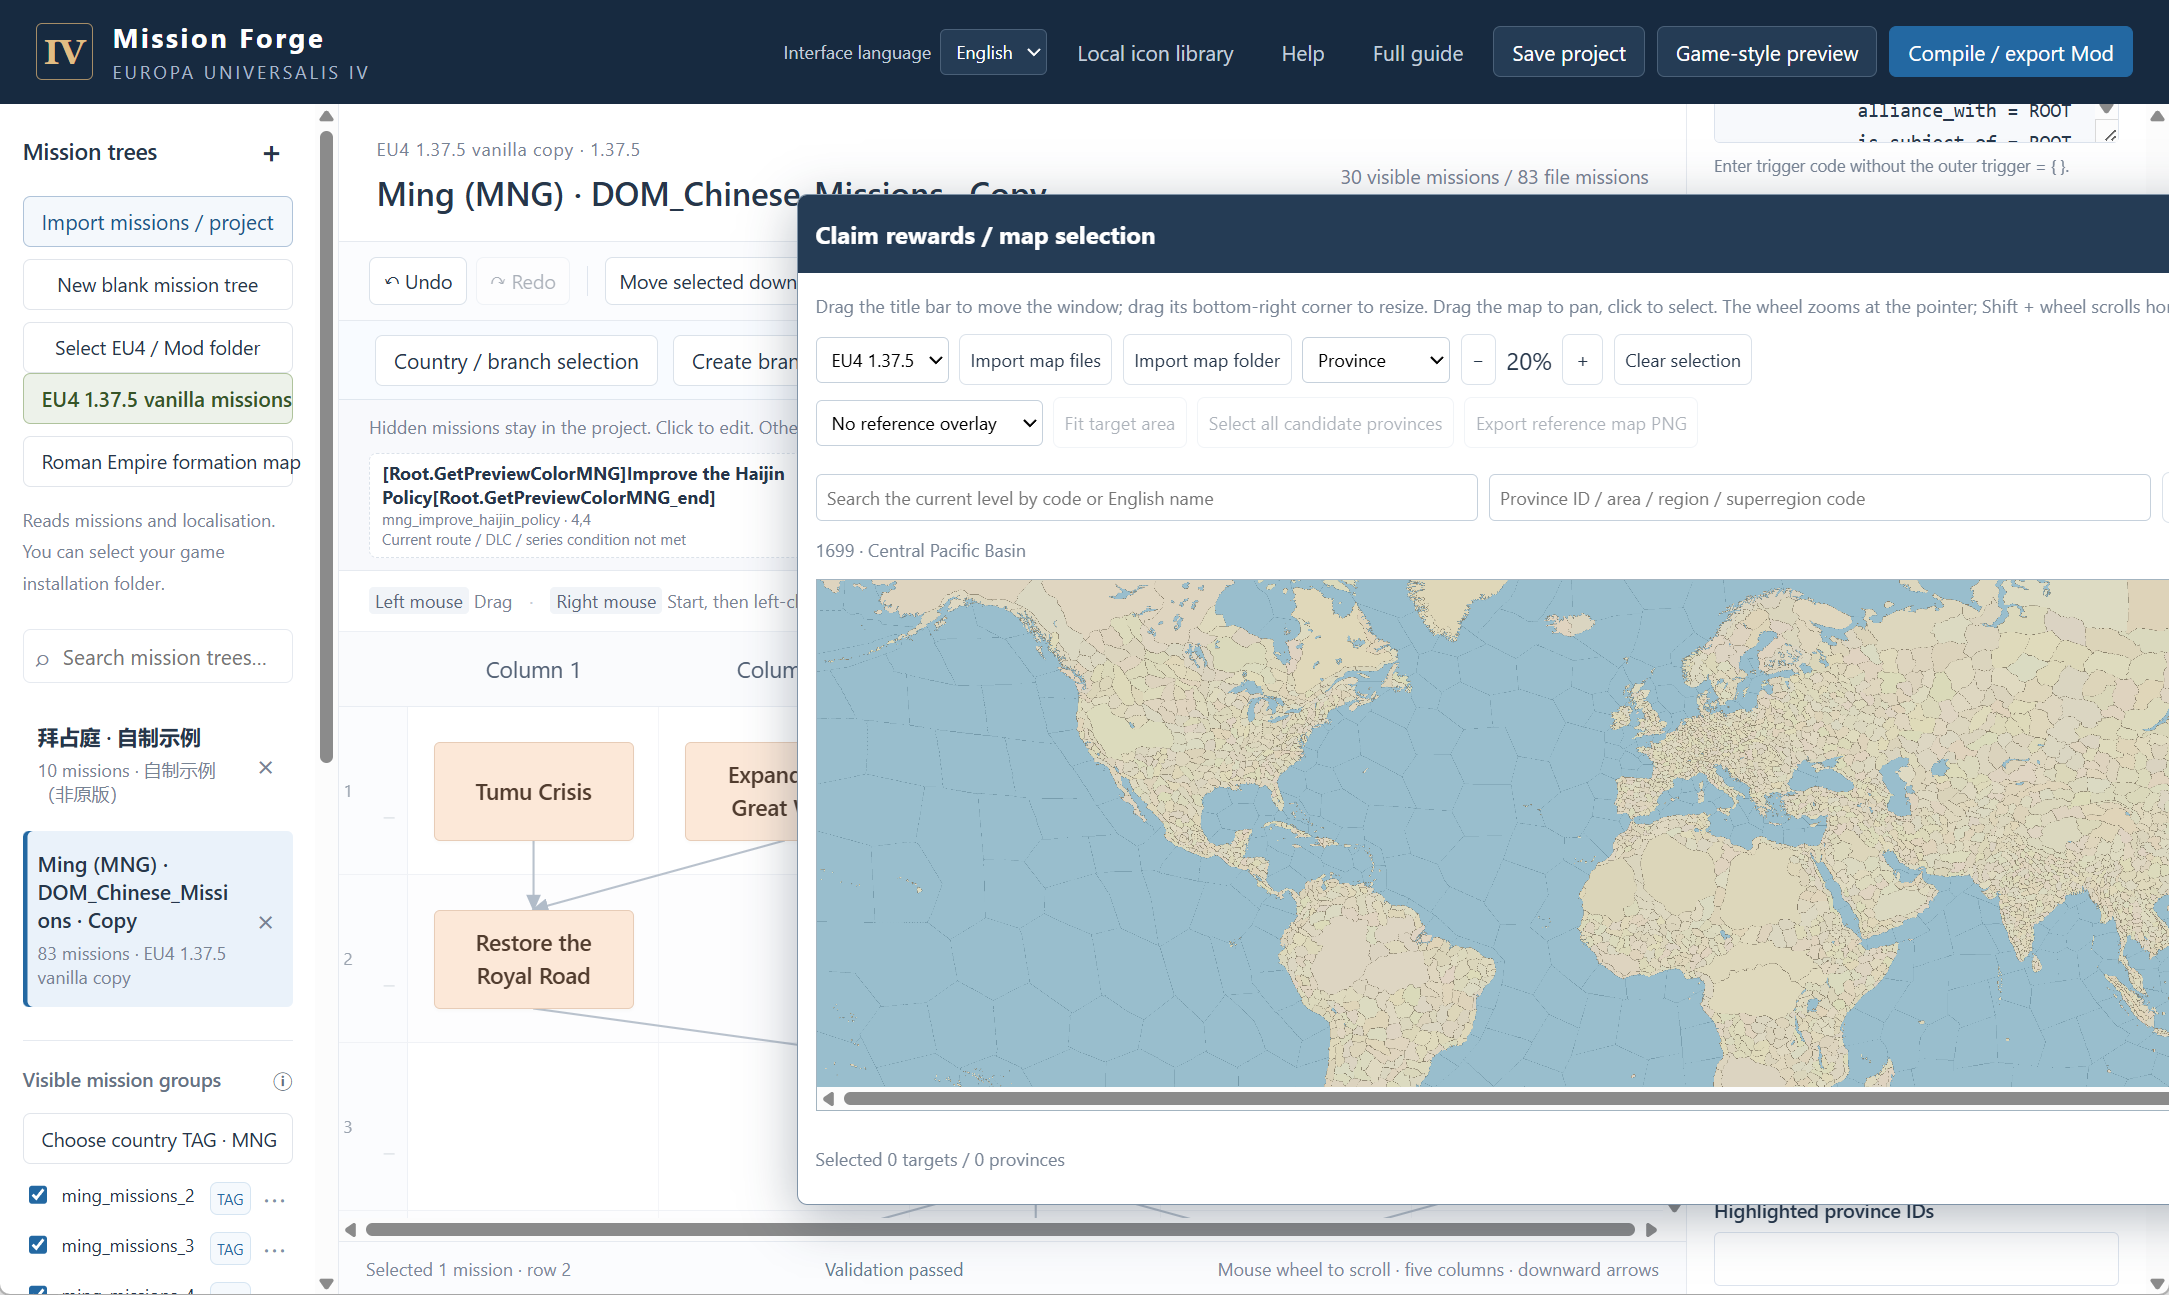Click the Undo button
Viewport: 2169px width, 1295px height.
419,282
